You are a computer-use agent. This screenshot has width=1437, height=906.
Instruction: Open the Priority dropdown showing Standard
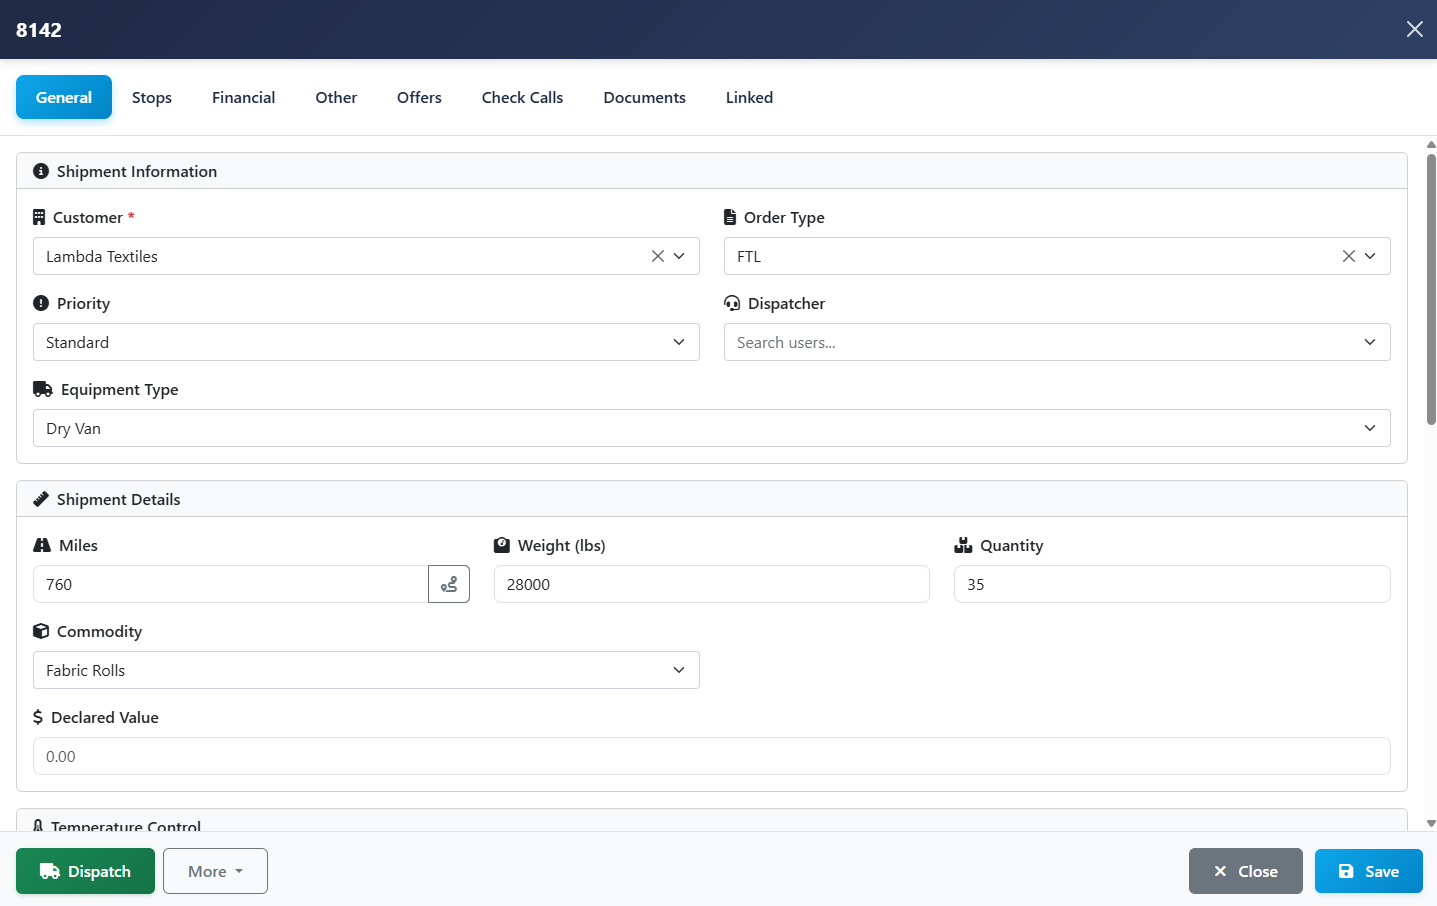click(x=366, y=342)
